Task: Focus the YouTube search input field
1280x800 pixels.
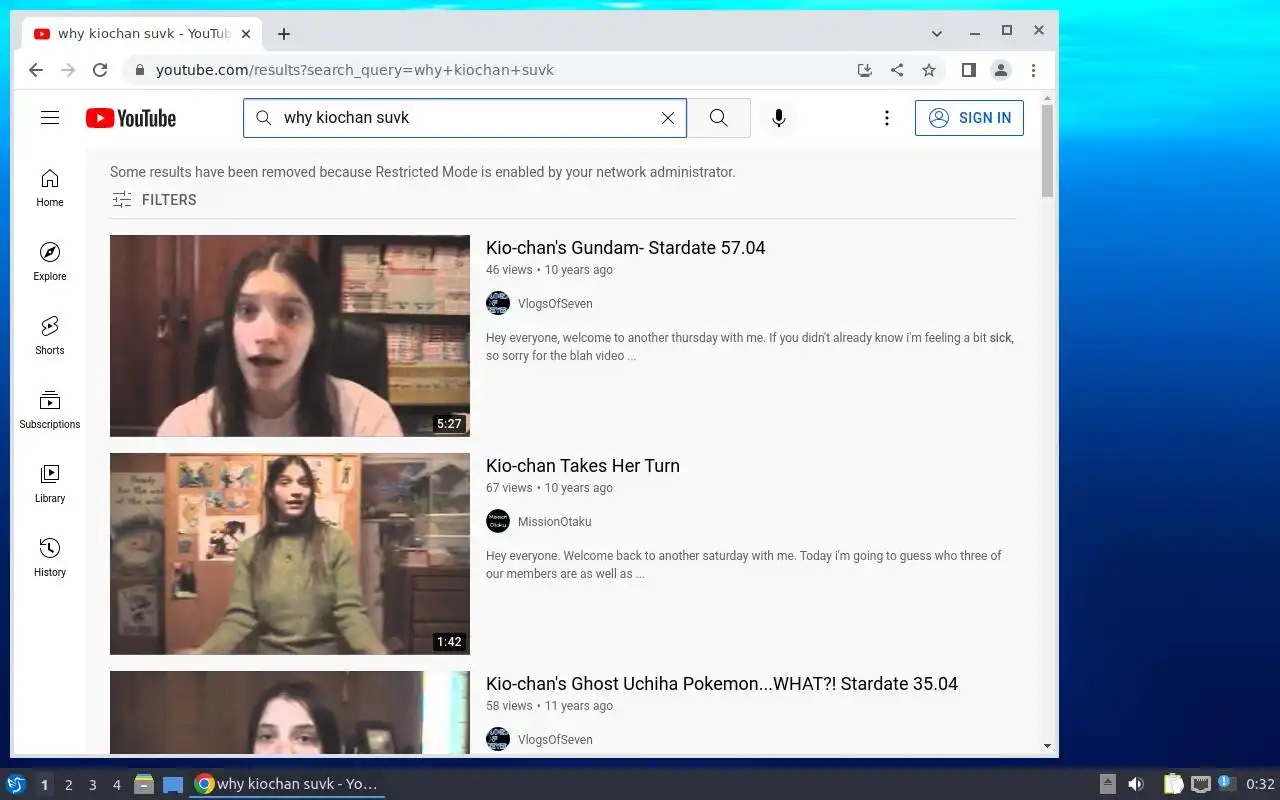Action: (465, 118)
